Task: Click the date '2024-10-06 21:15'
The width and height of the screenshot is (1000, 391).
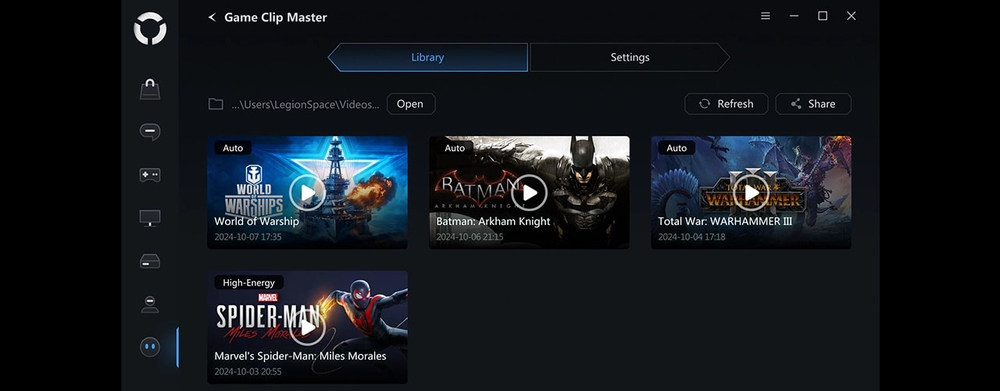Action: (469, 237)
